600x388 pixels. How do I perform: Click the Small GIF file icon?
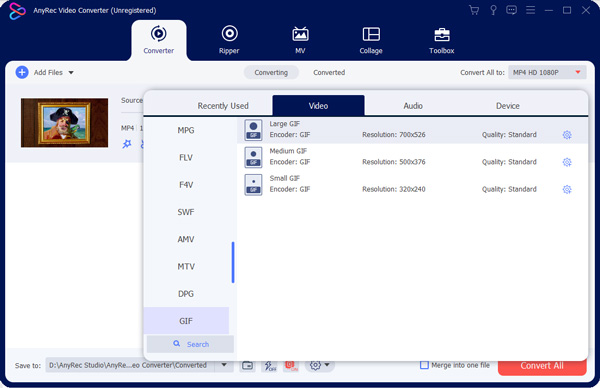[x=253, y=184]
